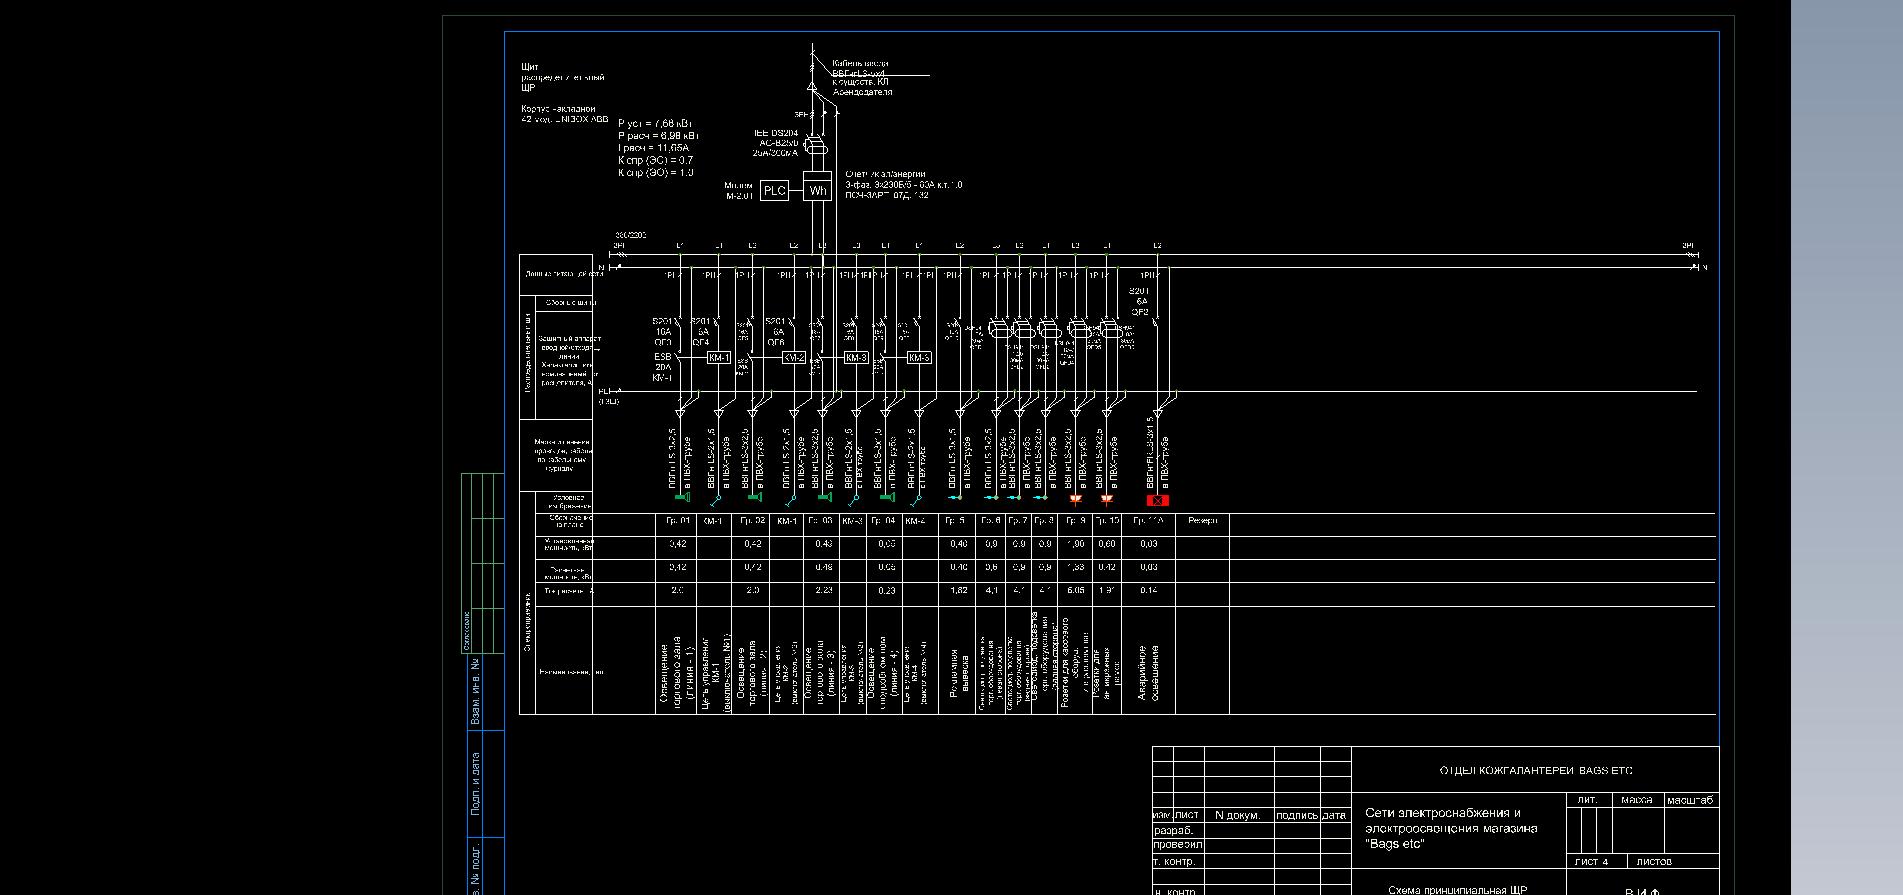This screenshot has height=895, width=1903.
Task: Select the 'S201 6A QF2' breaker label
Action: 1140,301
